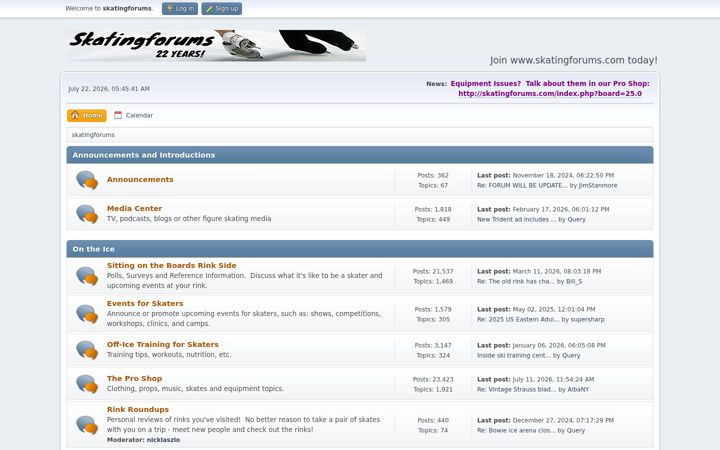Viewport: 720px width, 450px height.
Task: Open the Media Center board
Action: (x=134, y=208)
